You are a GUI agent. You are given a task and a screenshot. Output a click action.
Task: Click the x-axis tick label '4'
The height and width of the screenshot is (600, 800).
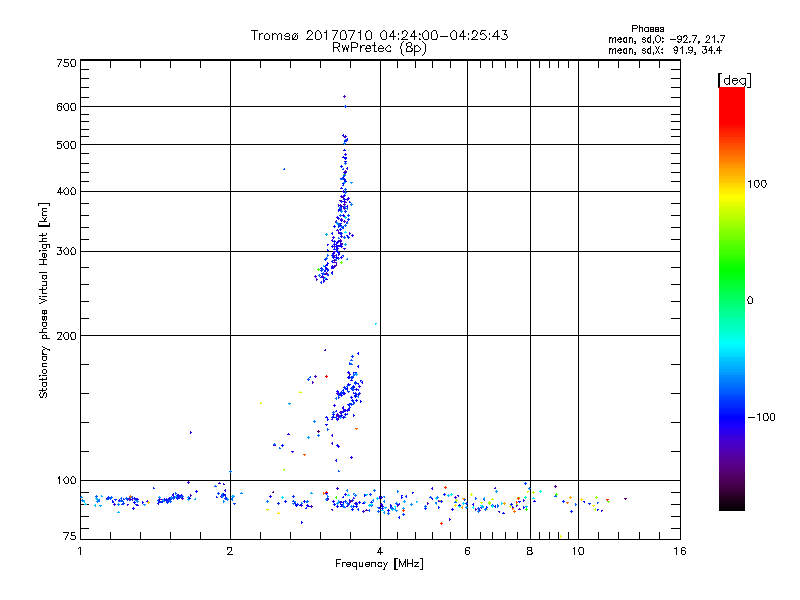point(380,551)
